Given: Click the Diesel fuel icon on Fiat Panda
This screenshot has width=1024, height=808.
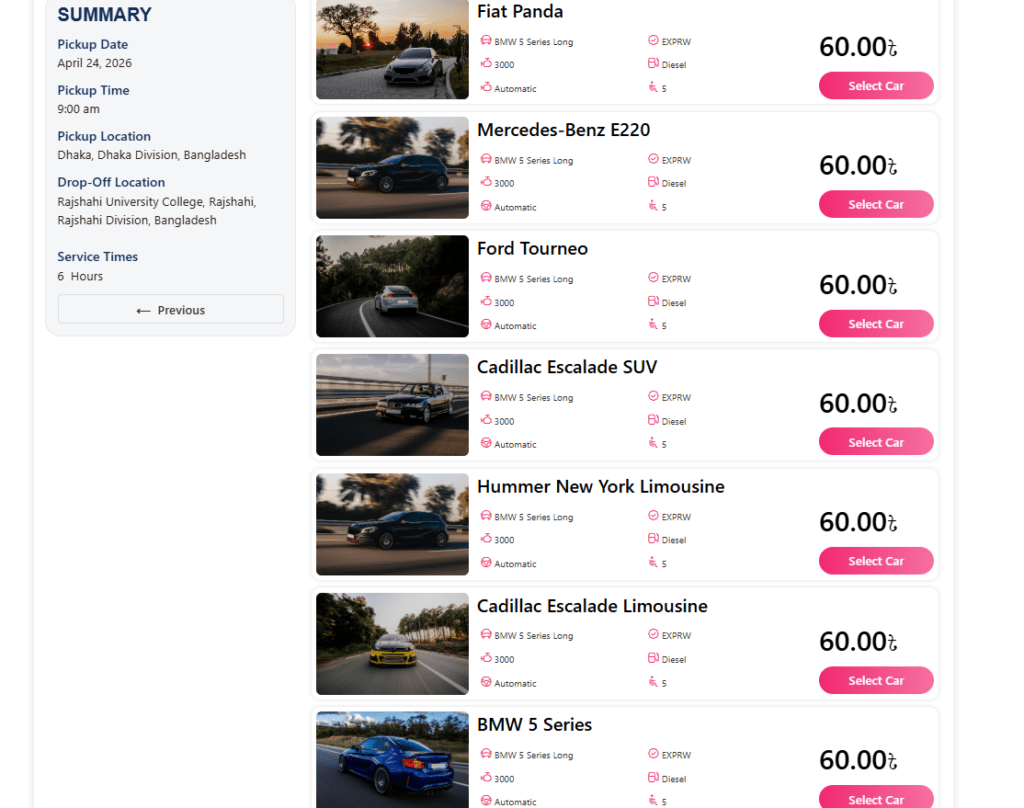Looking at the screenshot, I should point(653,63).
